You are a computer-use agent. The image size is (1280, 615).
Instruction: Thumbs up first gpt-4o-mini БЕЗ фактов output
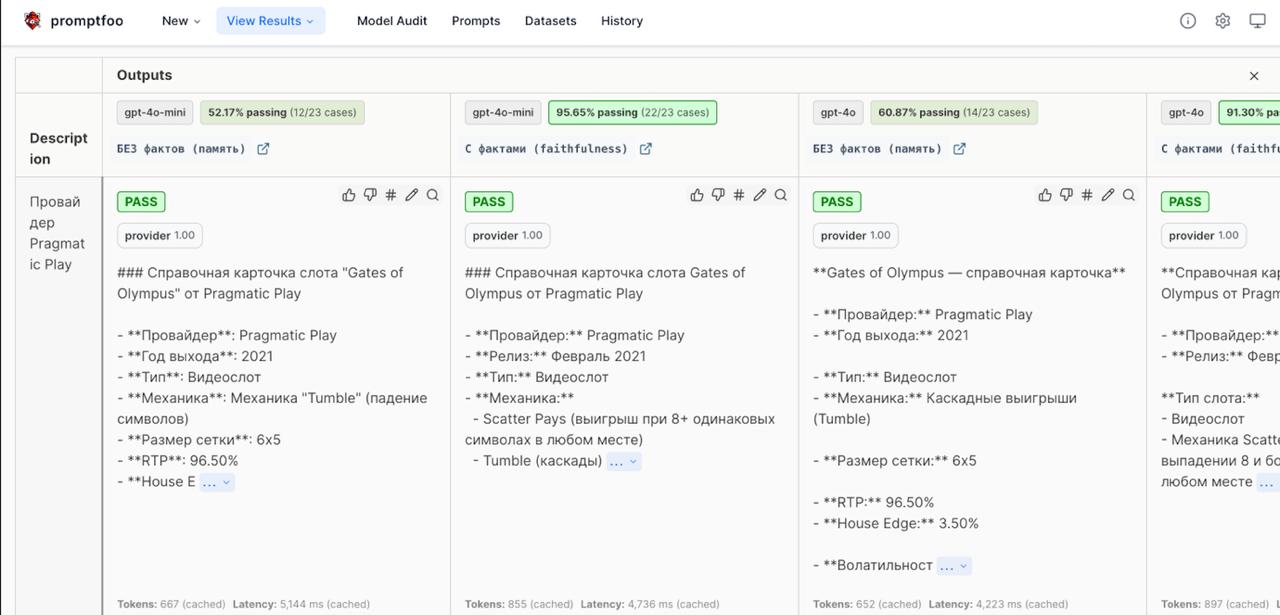click(x=349, y=195)
